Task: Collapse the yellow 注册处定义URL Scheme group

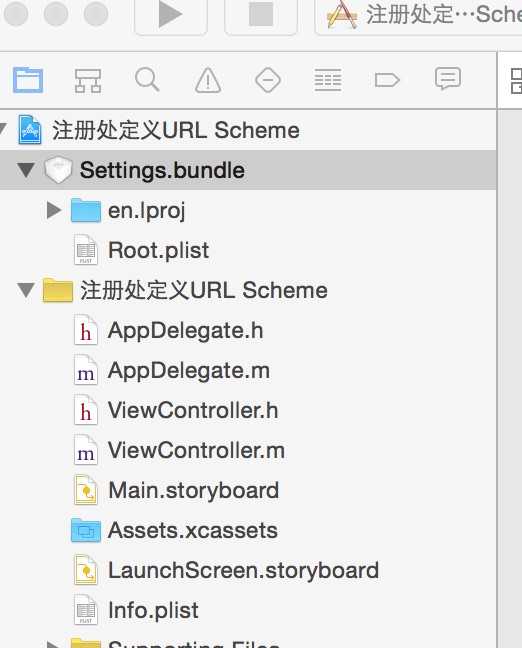Action: point(26,290)
